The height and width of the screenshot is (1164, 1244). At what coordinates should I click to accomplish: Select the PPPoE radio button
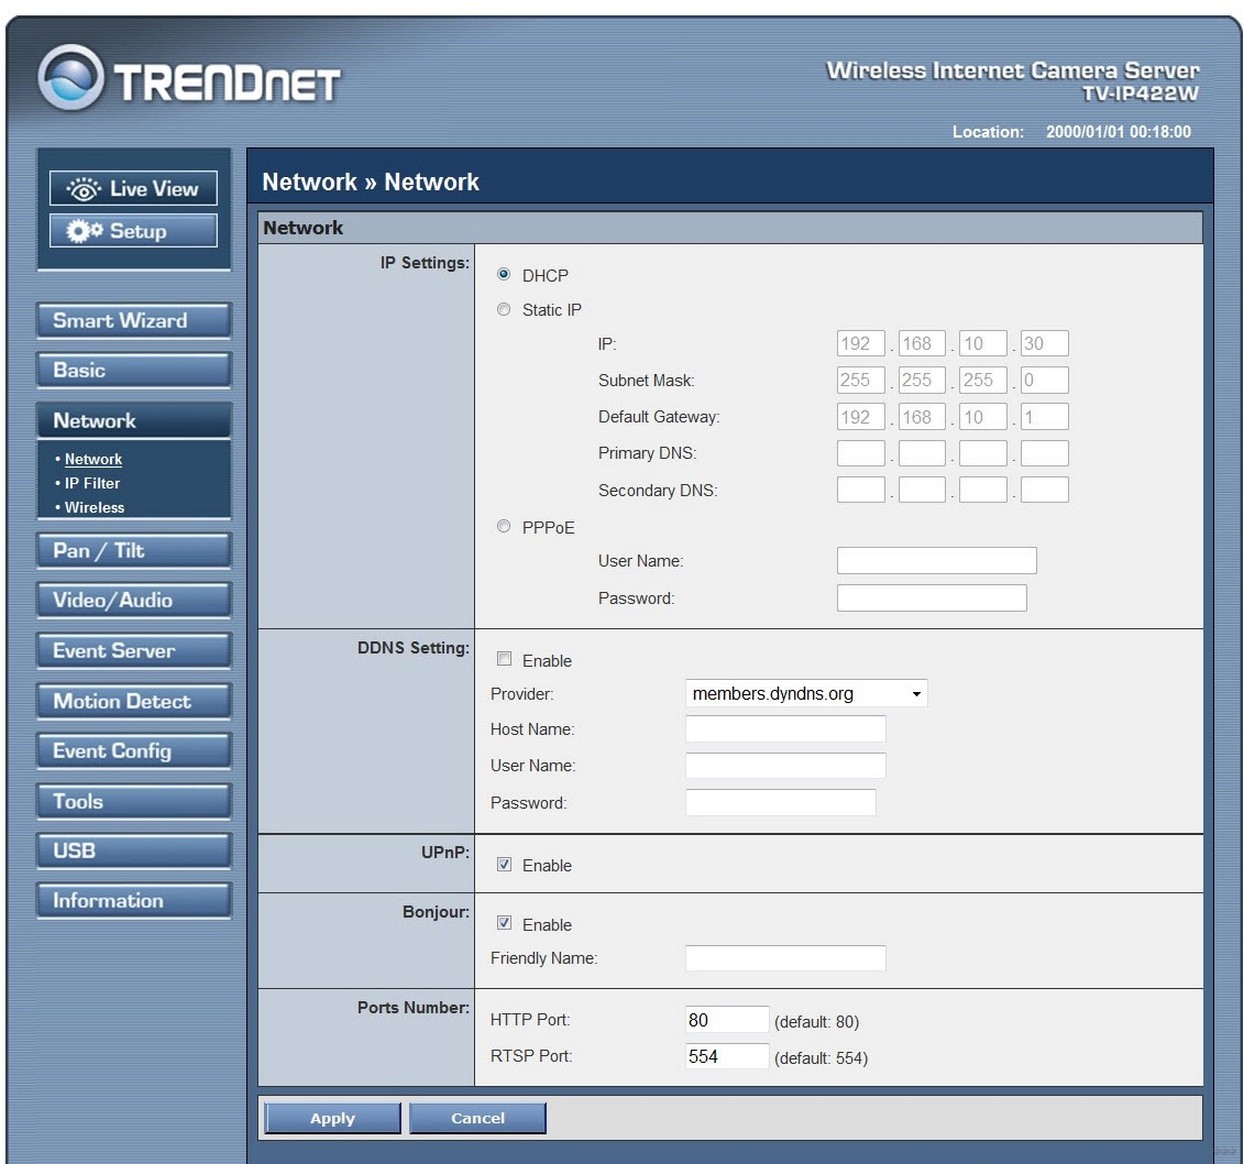pos(504,526)
